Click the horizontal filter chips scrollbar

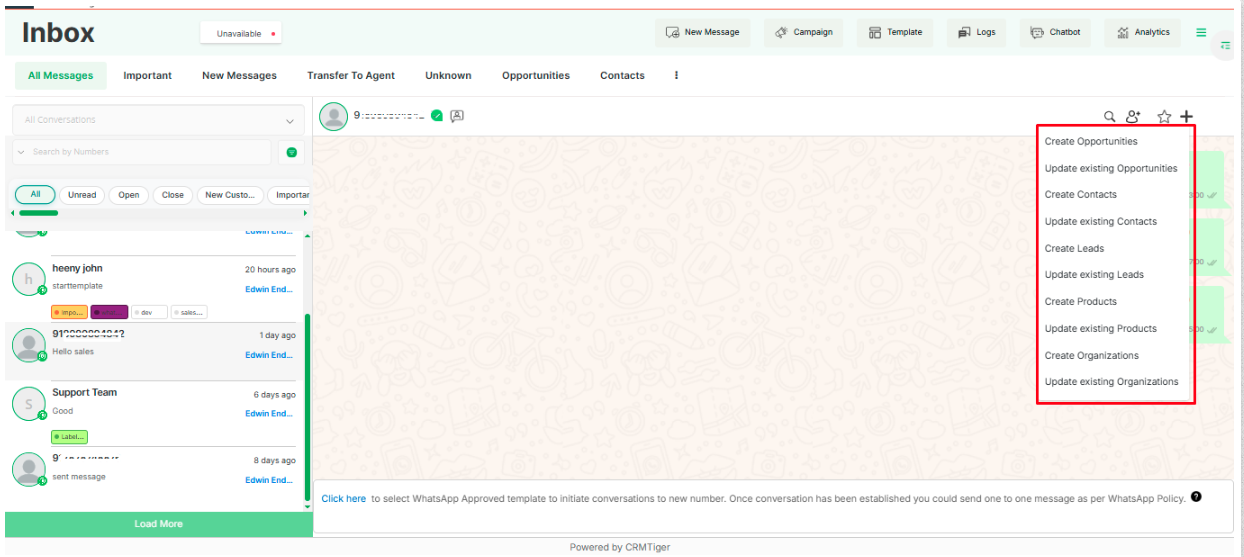pos(38,212)
